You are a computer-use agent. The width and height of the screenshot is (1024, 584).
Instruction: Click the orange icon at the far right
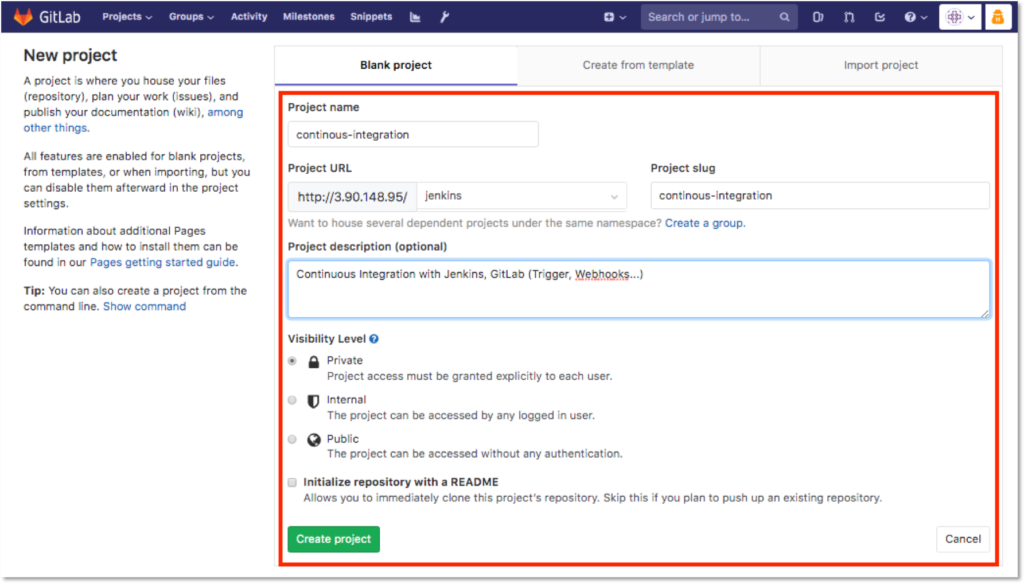click(x=997, y=18)
